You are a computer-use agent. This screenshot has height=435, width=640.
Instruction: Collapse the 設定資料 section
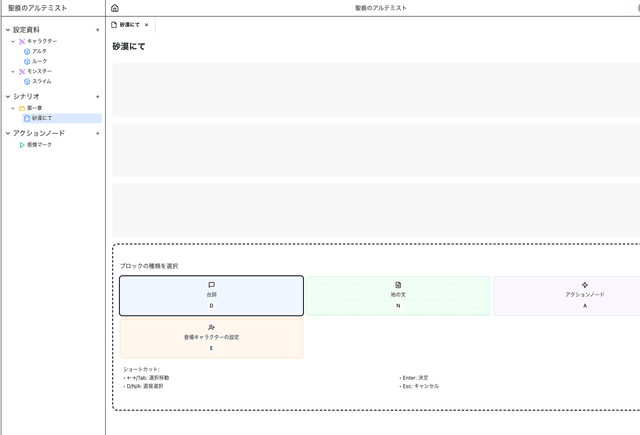click(x=8, y=30)
